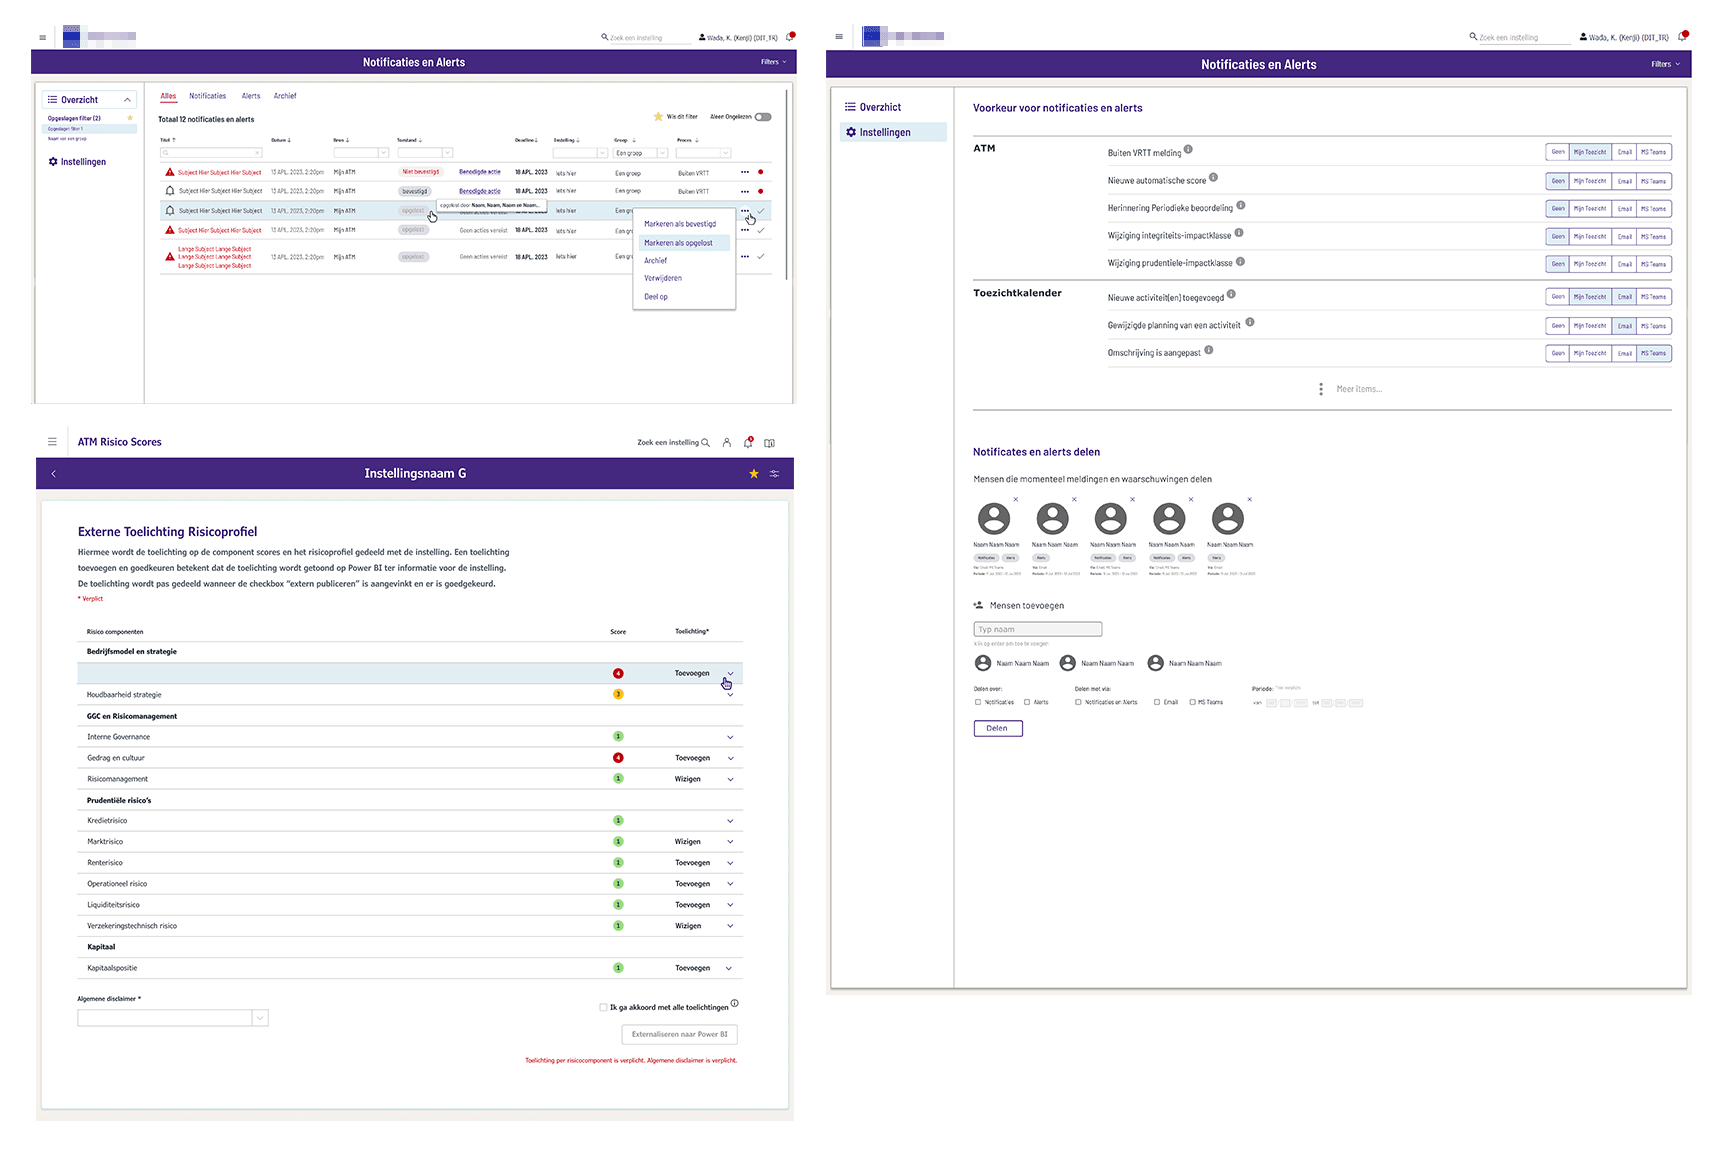
Task: Switch to the Alerts tab
Action: pyautogui.click(x=251, y=96)
